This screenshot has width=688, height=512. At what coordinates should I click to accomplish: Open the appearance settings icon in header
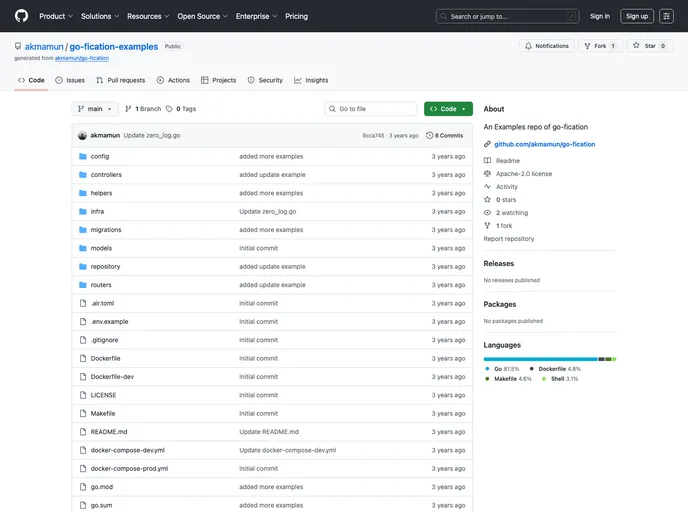tap(666, 16)
